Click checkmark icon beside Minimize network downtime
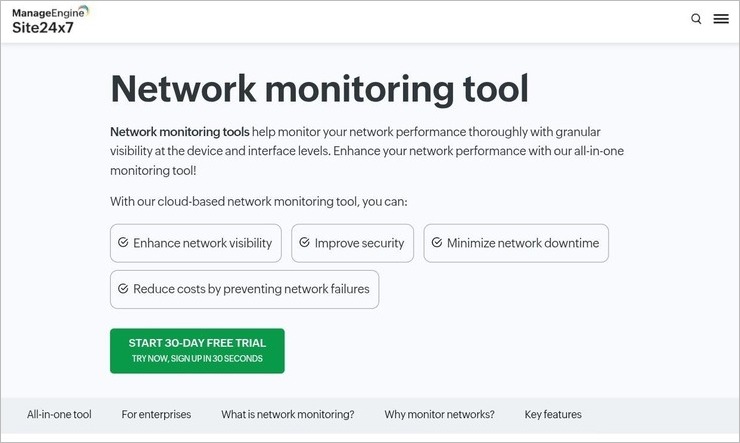Image resolution: width=740 pixels, height=443 pixels. point(436,243)
